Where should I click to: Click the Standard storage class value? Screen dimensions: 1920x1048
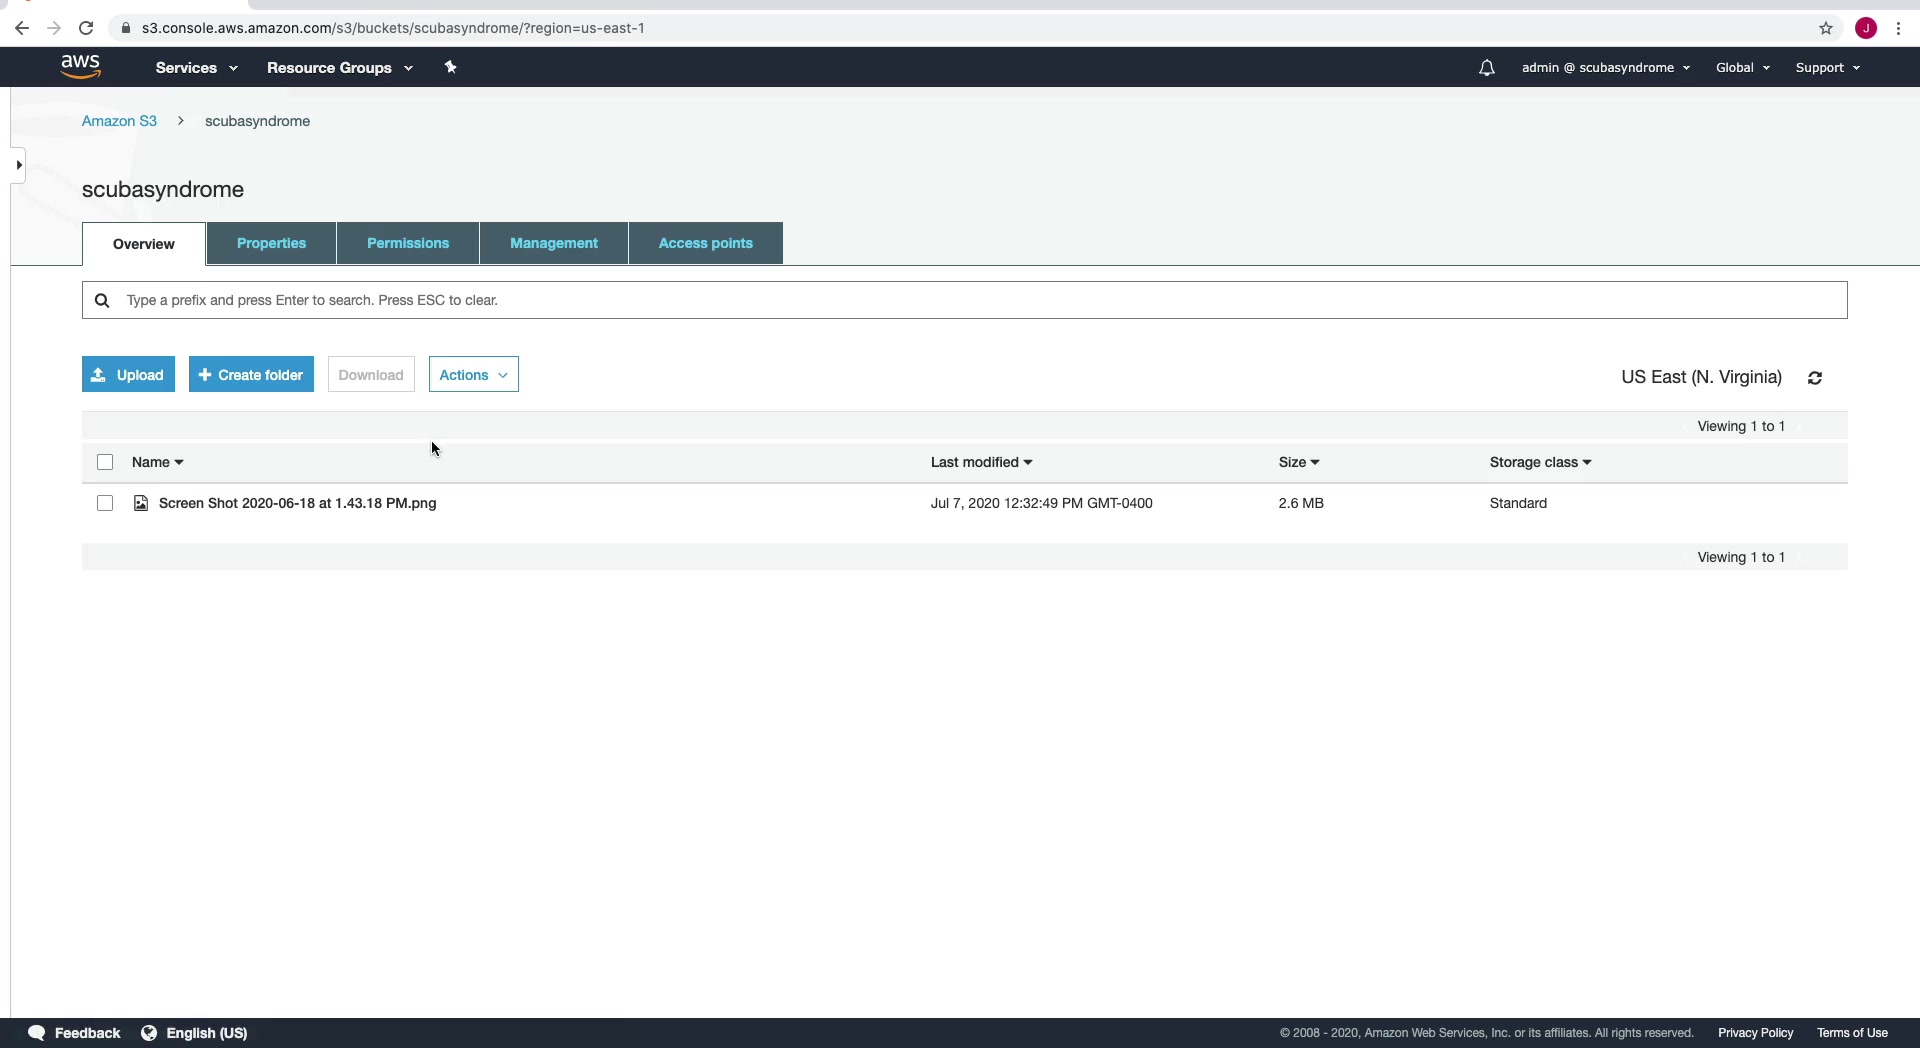pos(1518,503)
